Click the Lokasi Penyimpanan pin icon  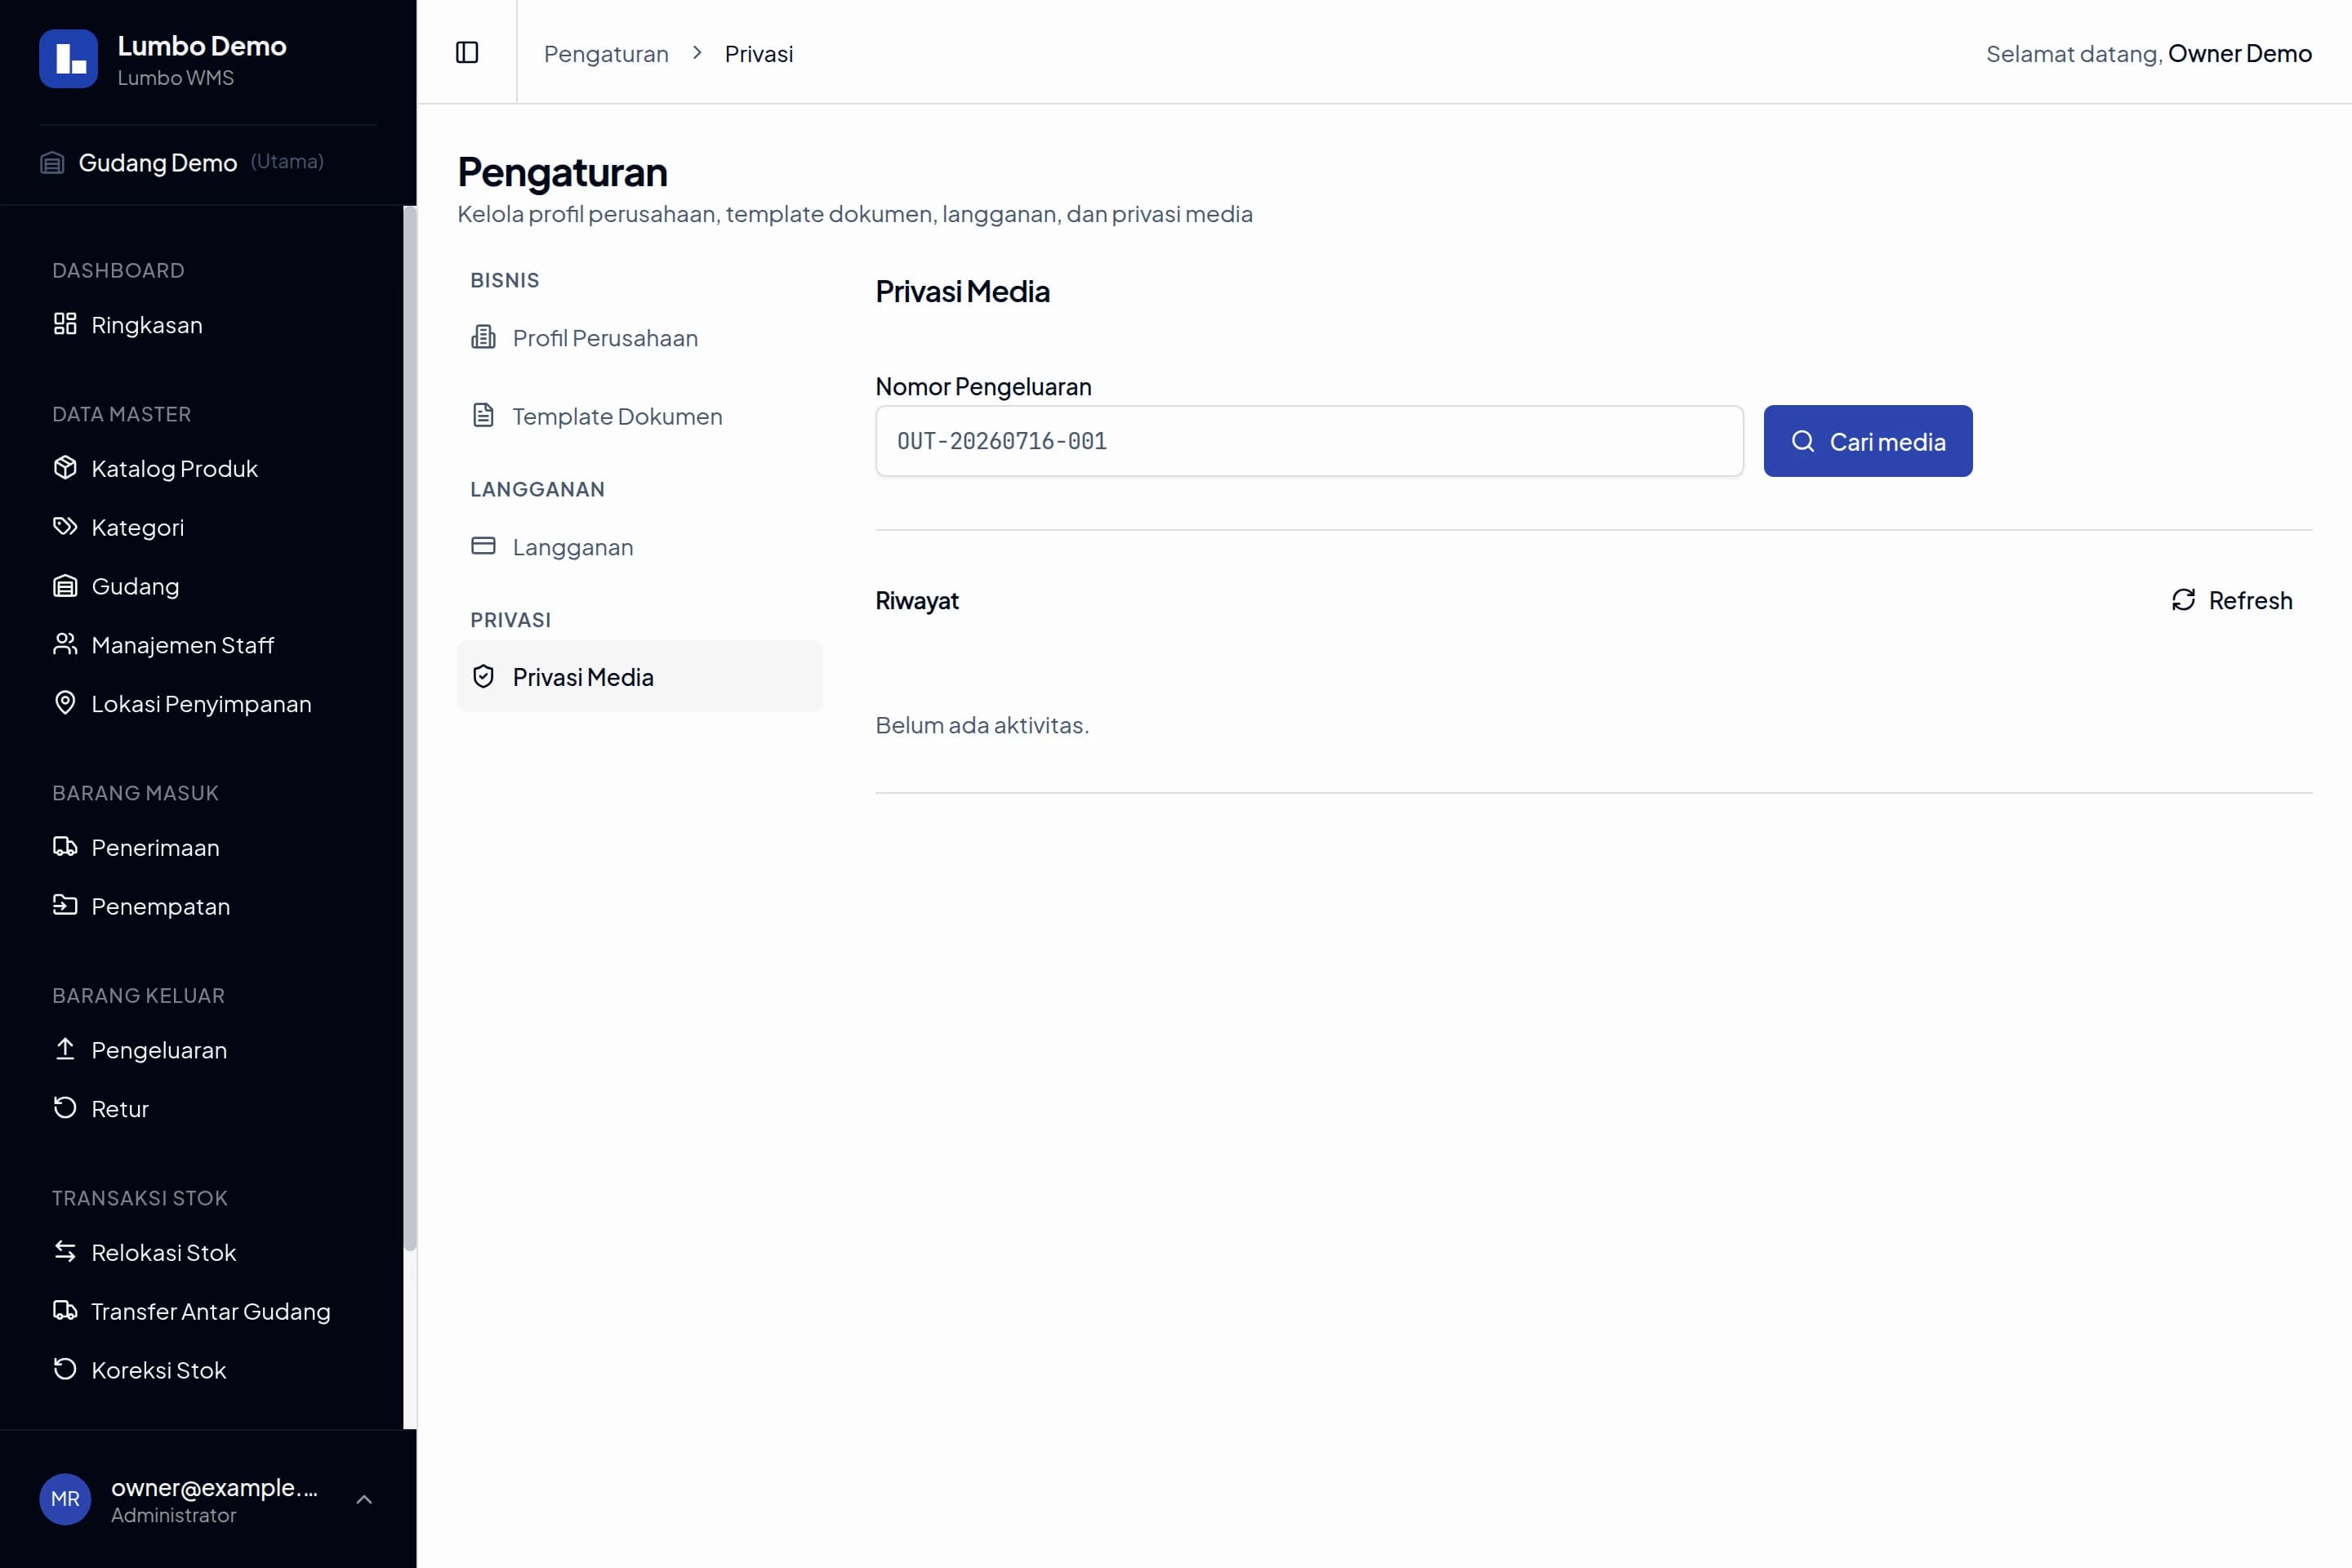click(x=65, y=703)
